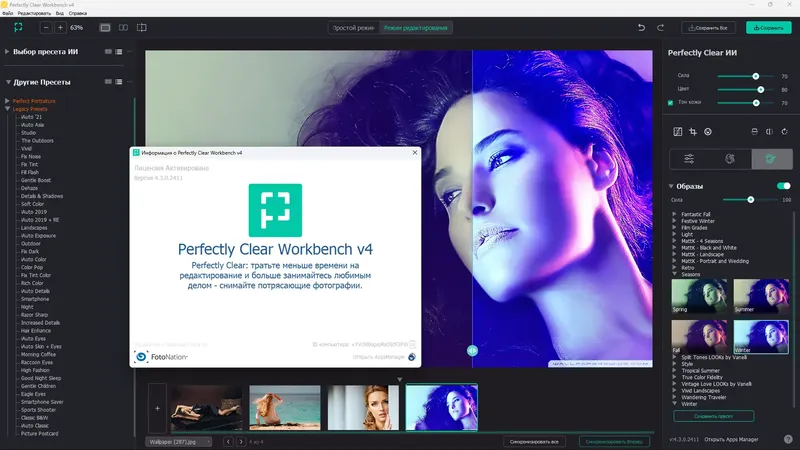Set list view for Другие Пресеты
Viewport: 800px width, 450px height.
pos(118,82)
